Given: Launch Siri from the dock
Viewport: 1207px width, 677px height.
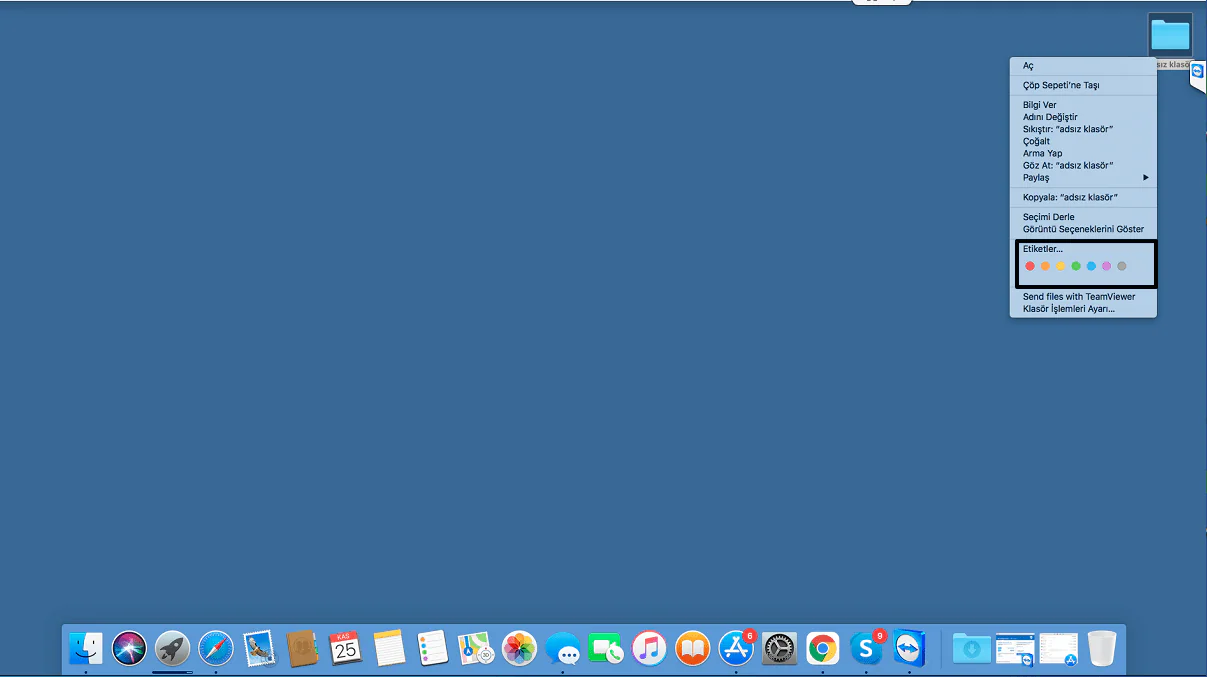Looking at the screenshot, I should pyautogui.click(x=129, y=648).
